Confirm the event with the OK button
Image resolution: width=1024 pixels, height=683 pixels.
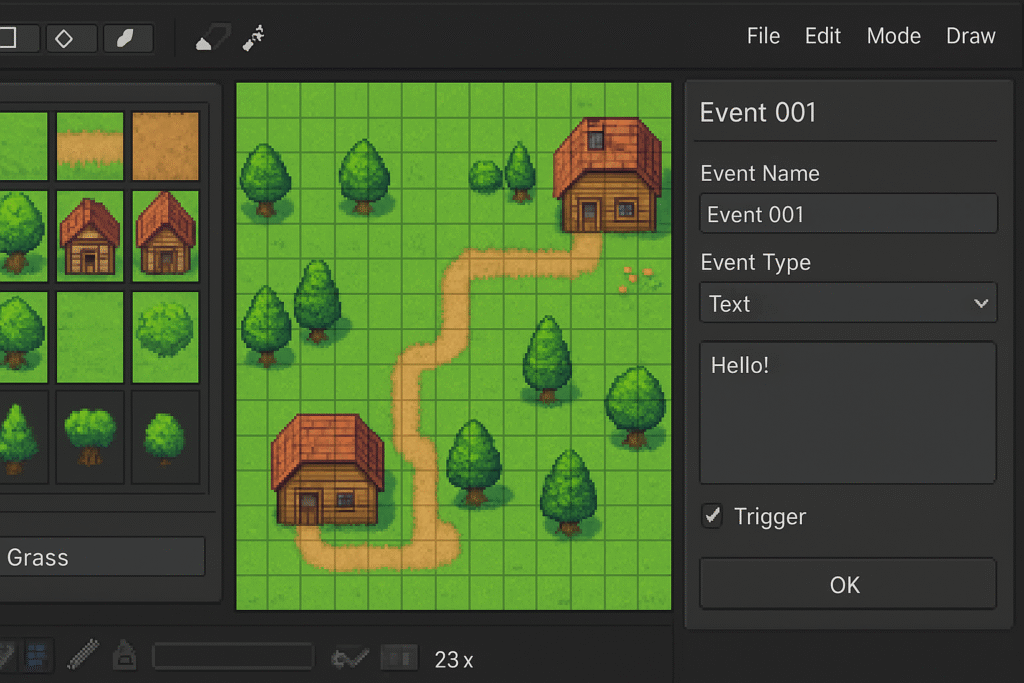(848, 584)
